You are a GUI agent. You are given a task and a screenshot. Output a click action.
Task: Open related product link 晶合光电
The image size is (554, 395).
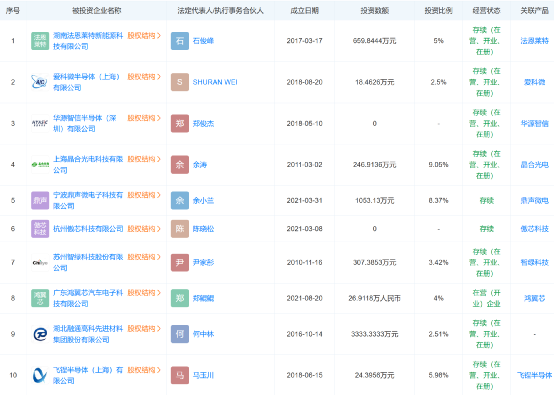[534, 165]
